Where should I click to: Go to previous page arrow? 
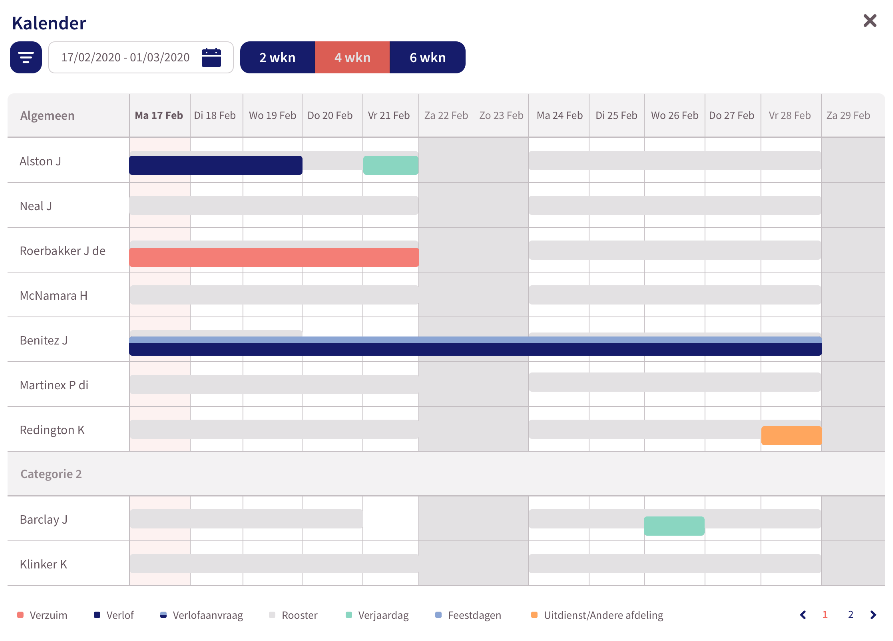(803, 615)
